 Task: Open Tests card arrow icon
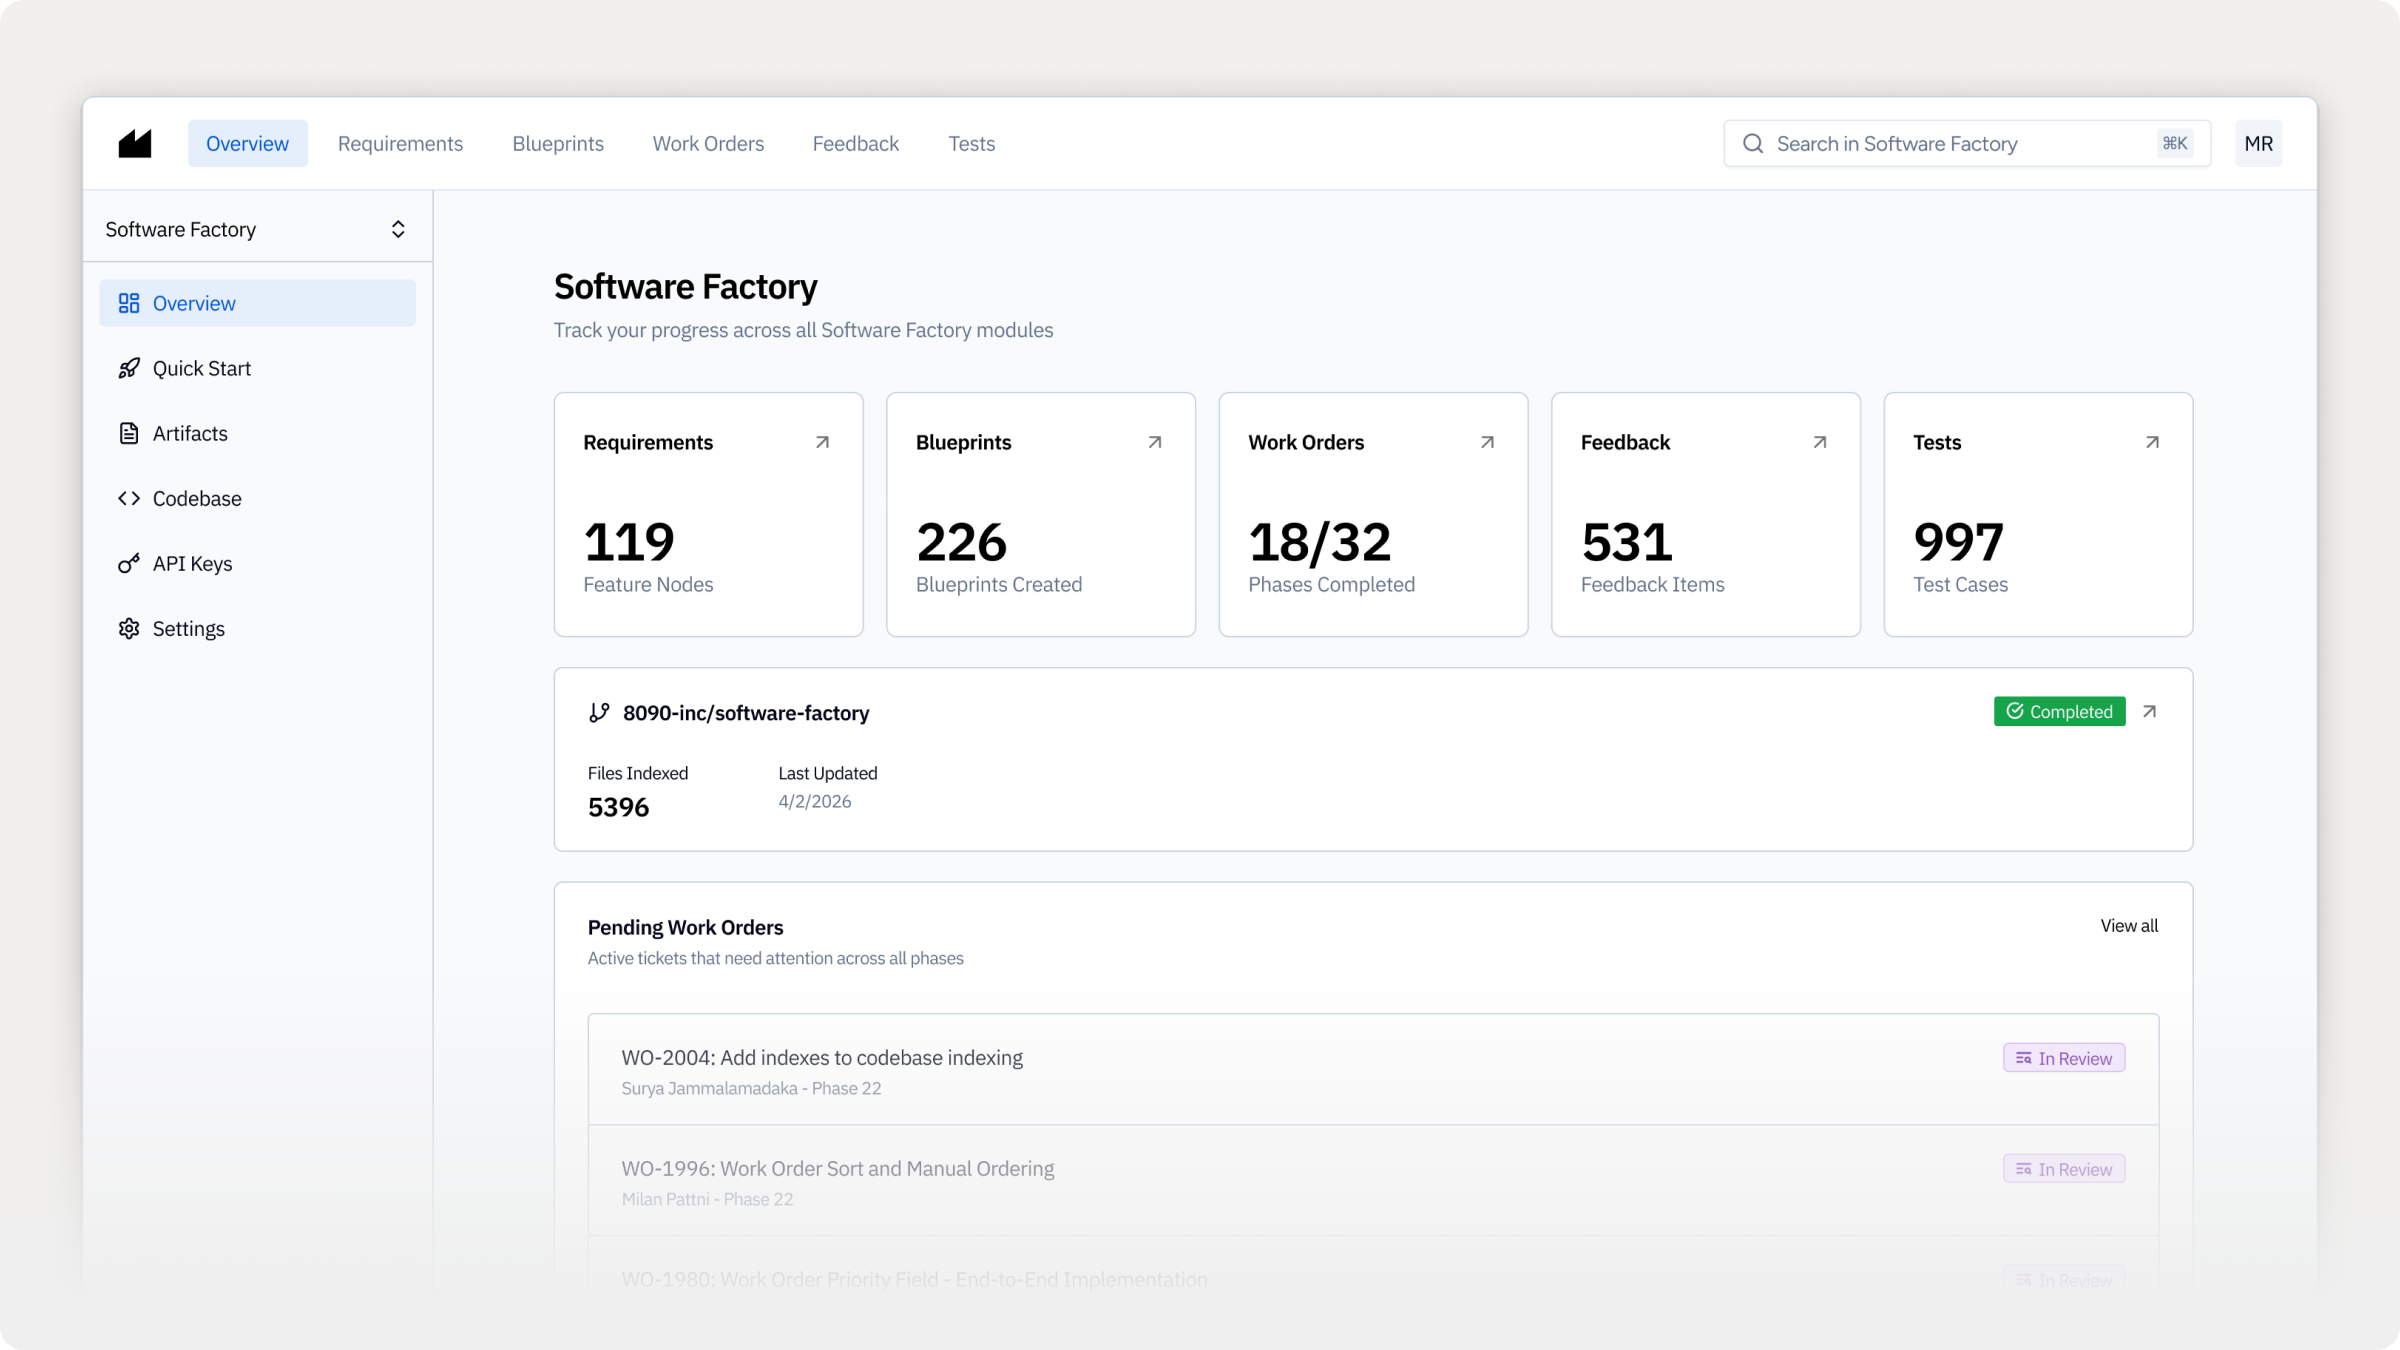click(x=2152, y=442)
